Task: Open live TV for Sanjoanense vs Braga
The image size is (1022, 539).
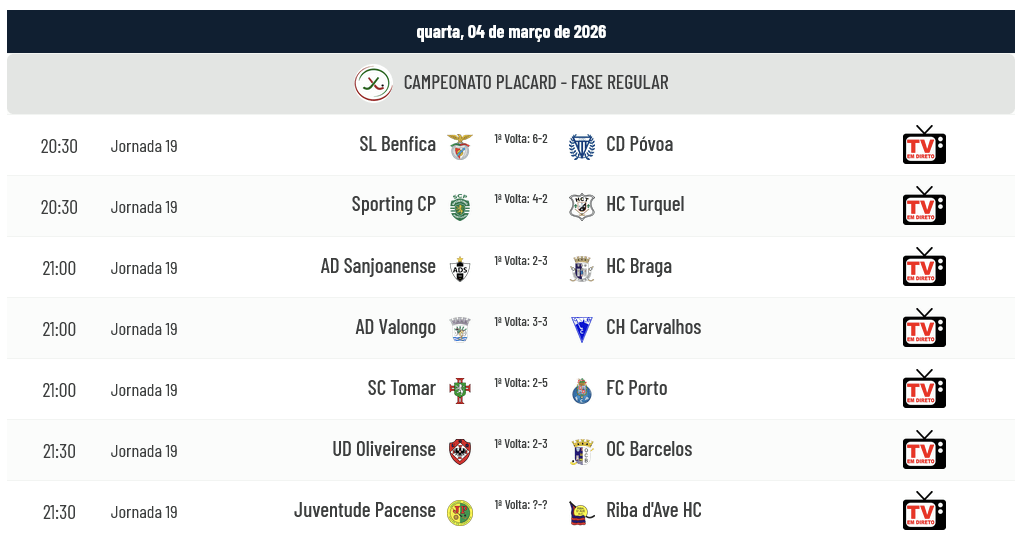Action: [x=924, y=268]
